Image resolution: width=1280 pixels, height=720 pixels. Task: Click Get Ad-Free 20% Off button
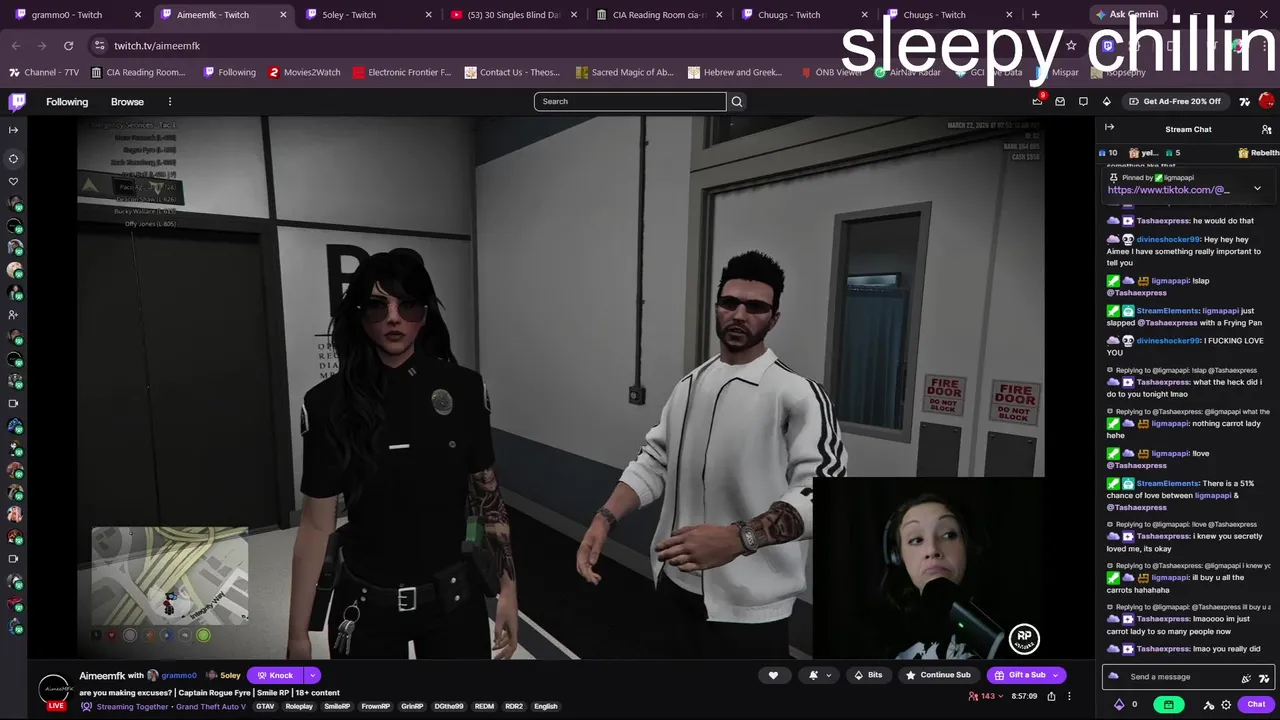point(1176,101)
